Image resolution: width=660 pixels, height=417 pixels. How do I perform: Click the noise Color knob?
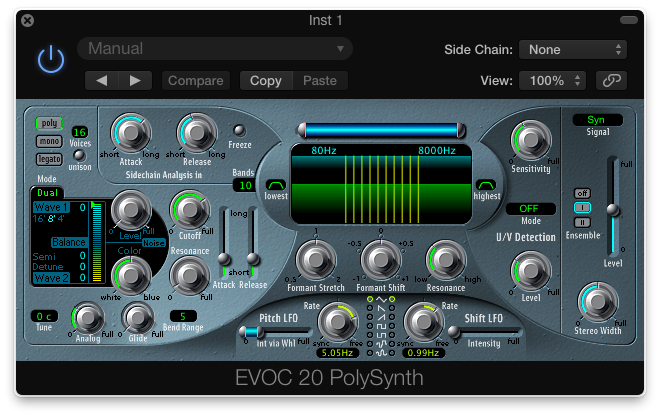(x=131, y=276)
